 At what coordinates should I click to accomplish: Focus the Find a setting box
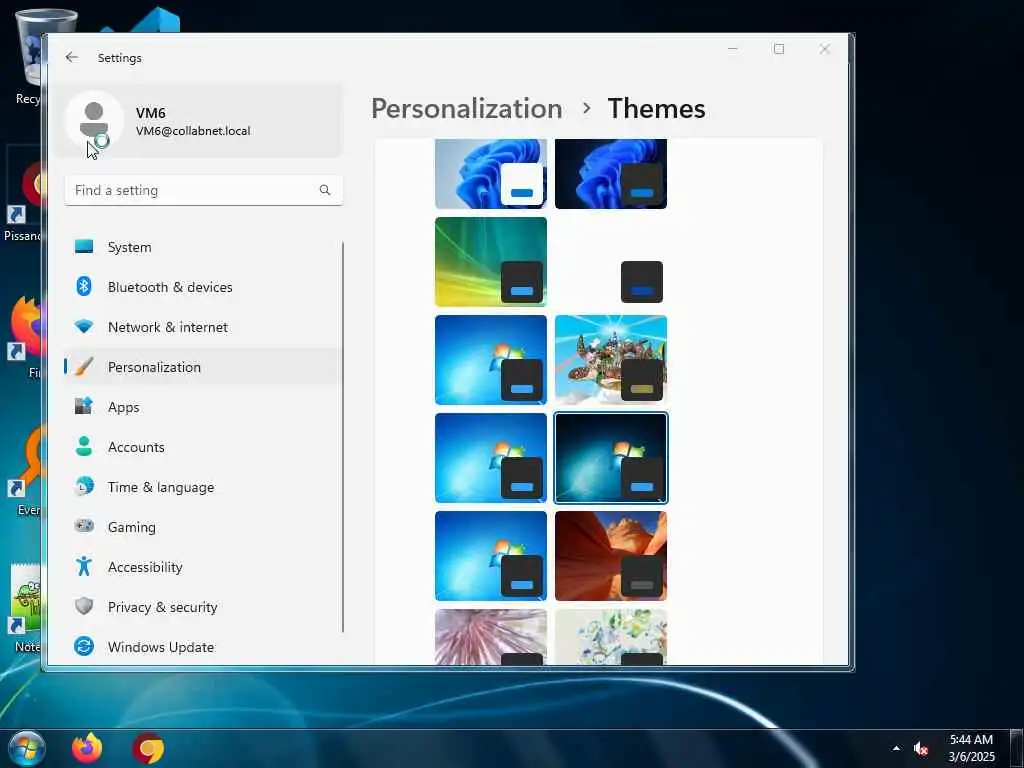tap(204, 190)
